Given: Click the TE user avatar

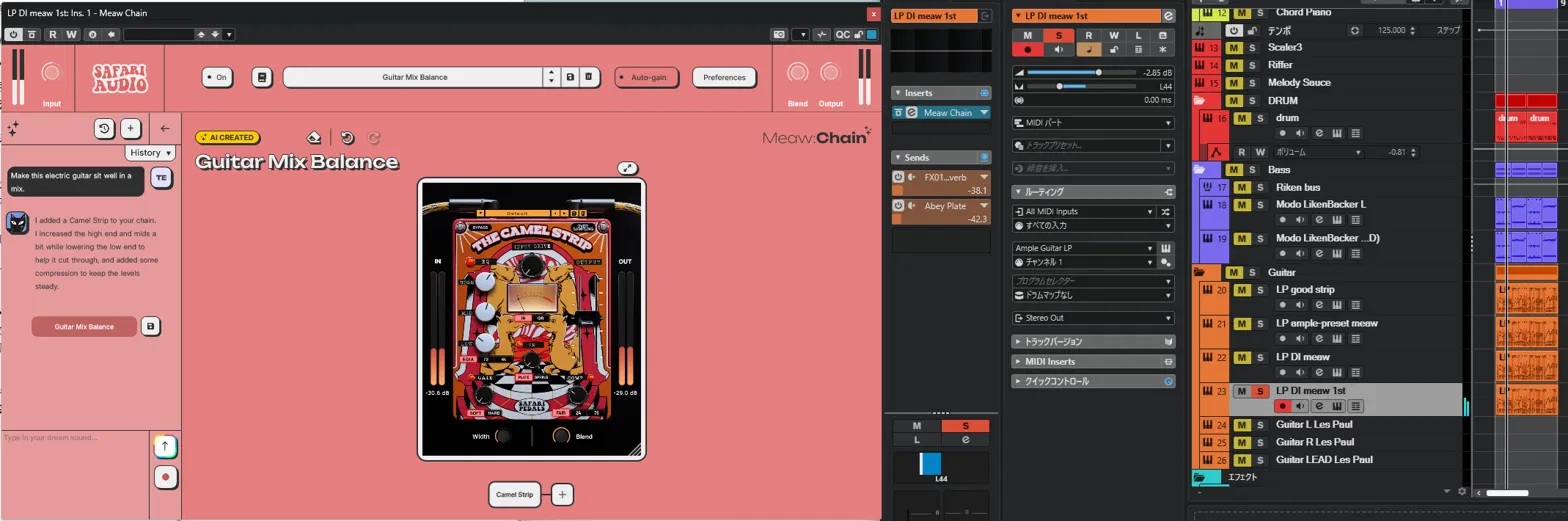Looking at the screenshot, I should point(161,177).
